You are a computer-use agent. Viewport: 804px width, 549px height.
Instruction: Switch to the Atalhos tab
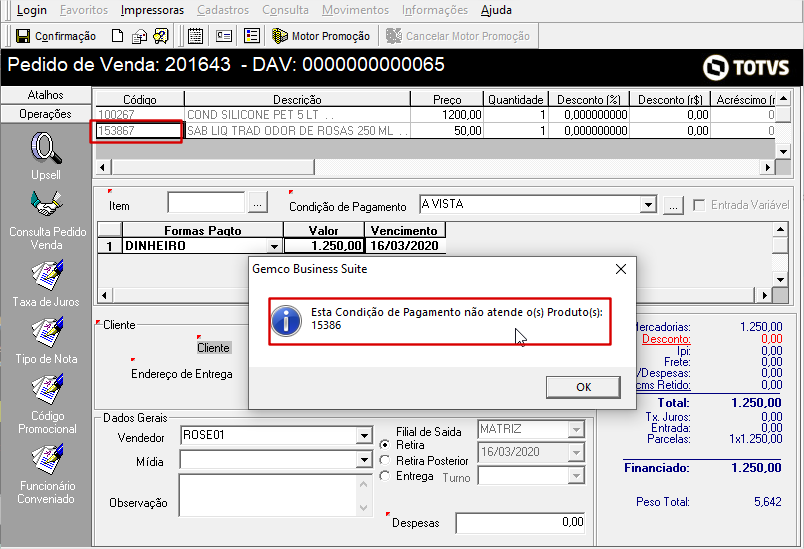coord(46,95)
